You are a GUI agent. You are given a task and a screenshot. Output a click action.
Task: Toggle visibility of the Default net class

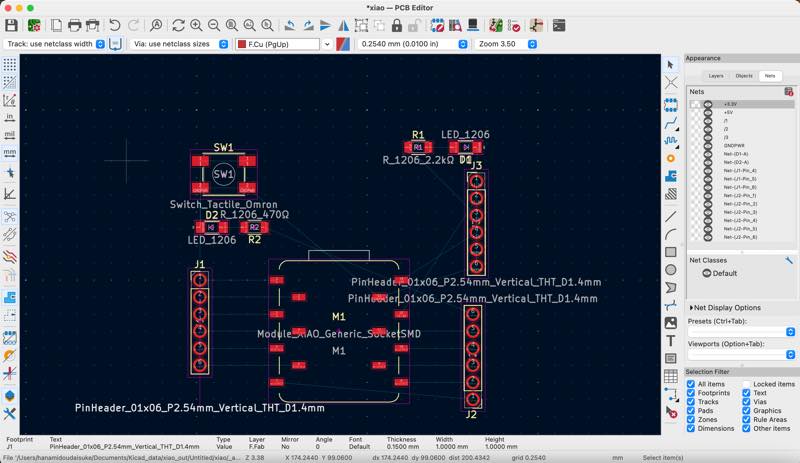click(x=707, y=273)
